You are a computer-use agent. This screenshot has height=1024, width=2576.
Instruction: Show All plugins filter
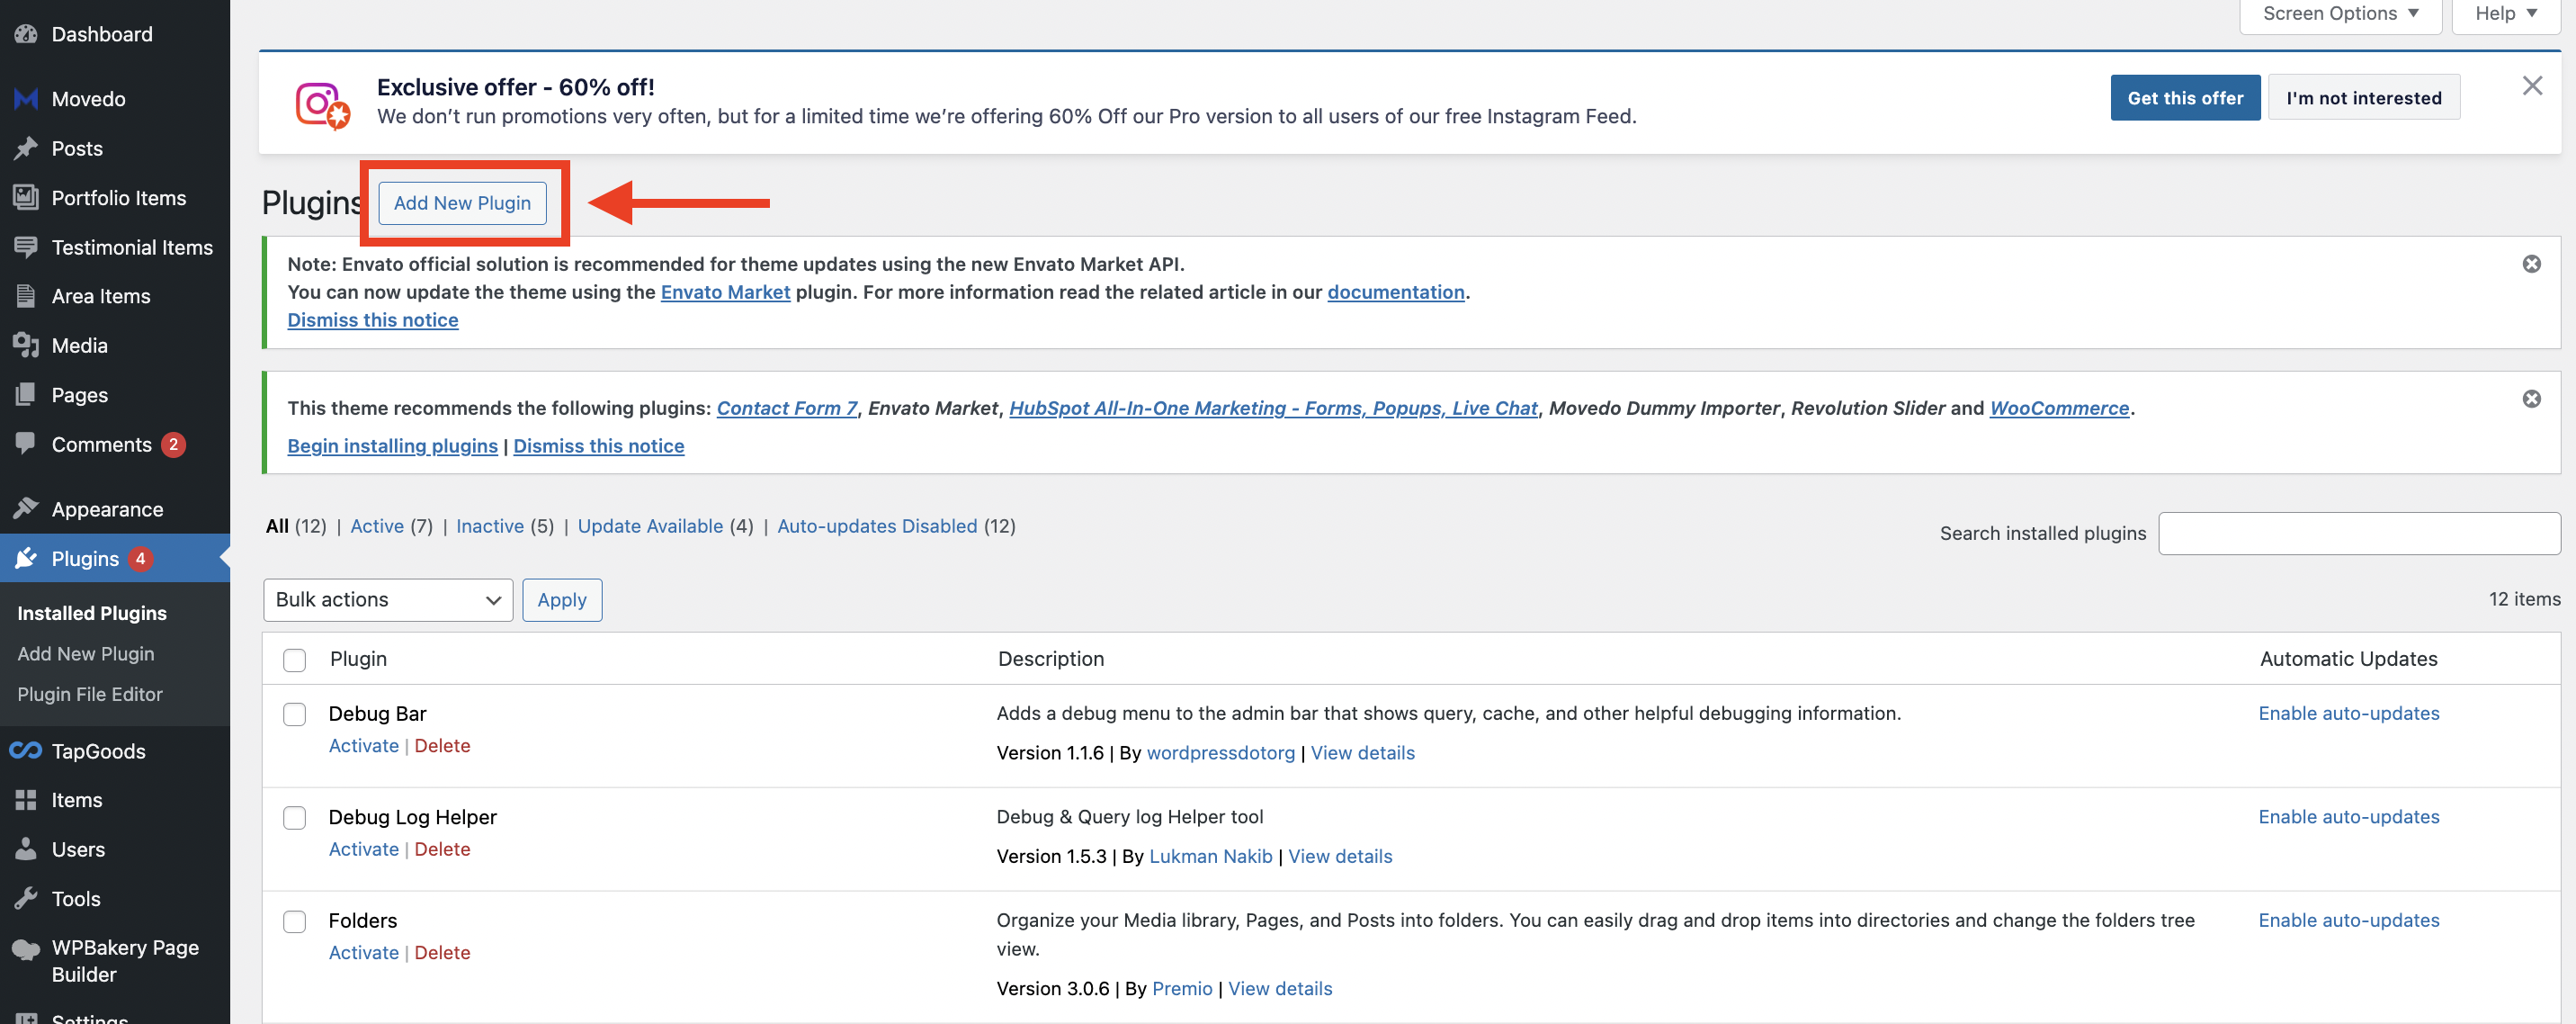277,526
